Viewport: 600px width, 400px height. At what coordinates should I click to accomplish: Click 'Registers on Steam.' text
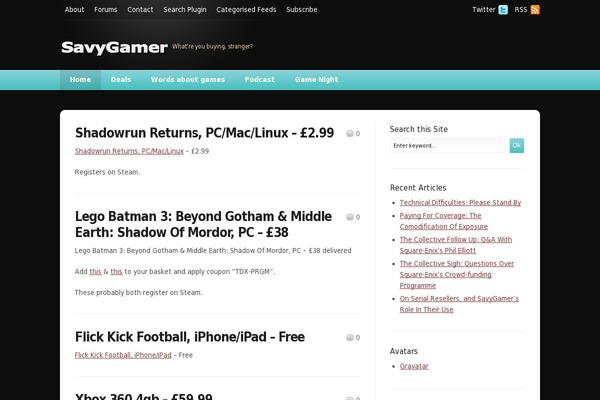click(x=108, y=172)
